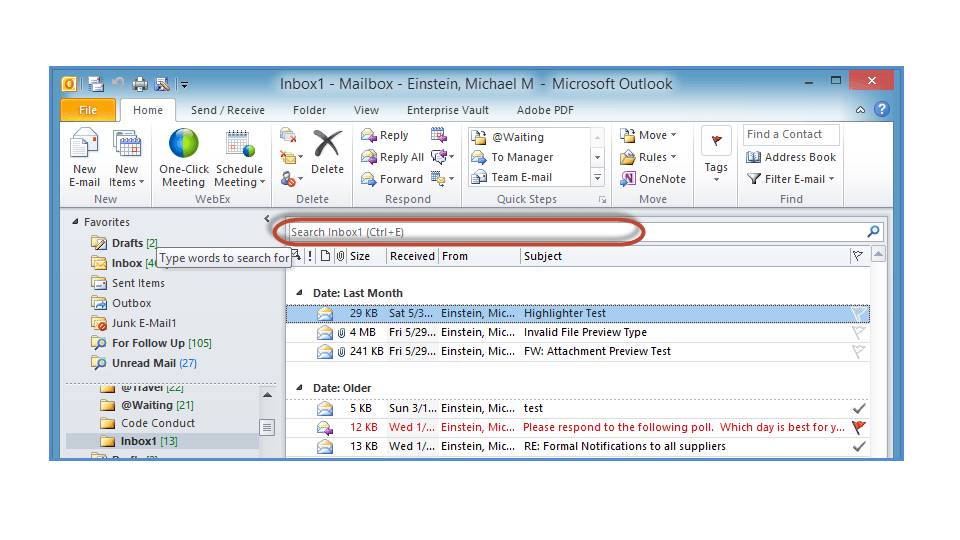Delete the selected message
Screen dimensions: 960x540
click(x=328, y=152)
